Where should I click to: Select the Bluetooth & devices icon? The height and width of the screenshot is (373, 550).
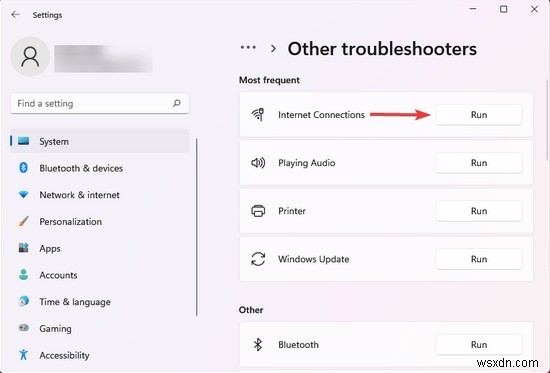[x=24, y=168]
